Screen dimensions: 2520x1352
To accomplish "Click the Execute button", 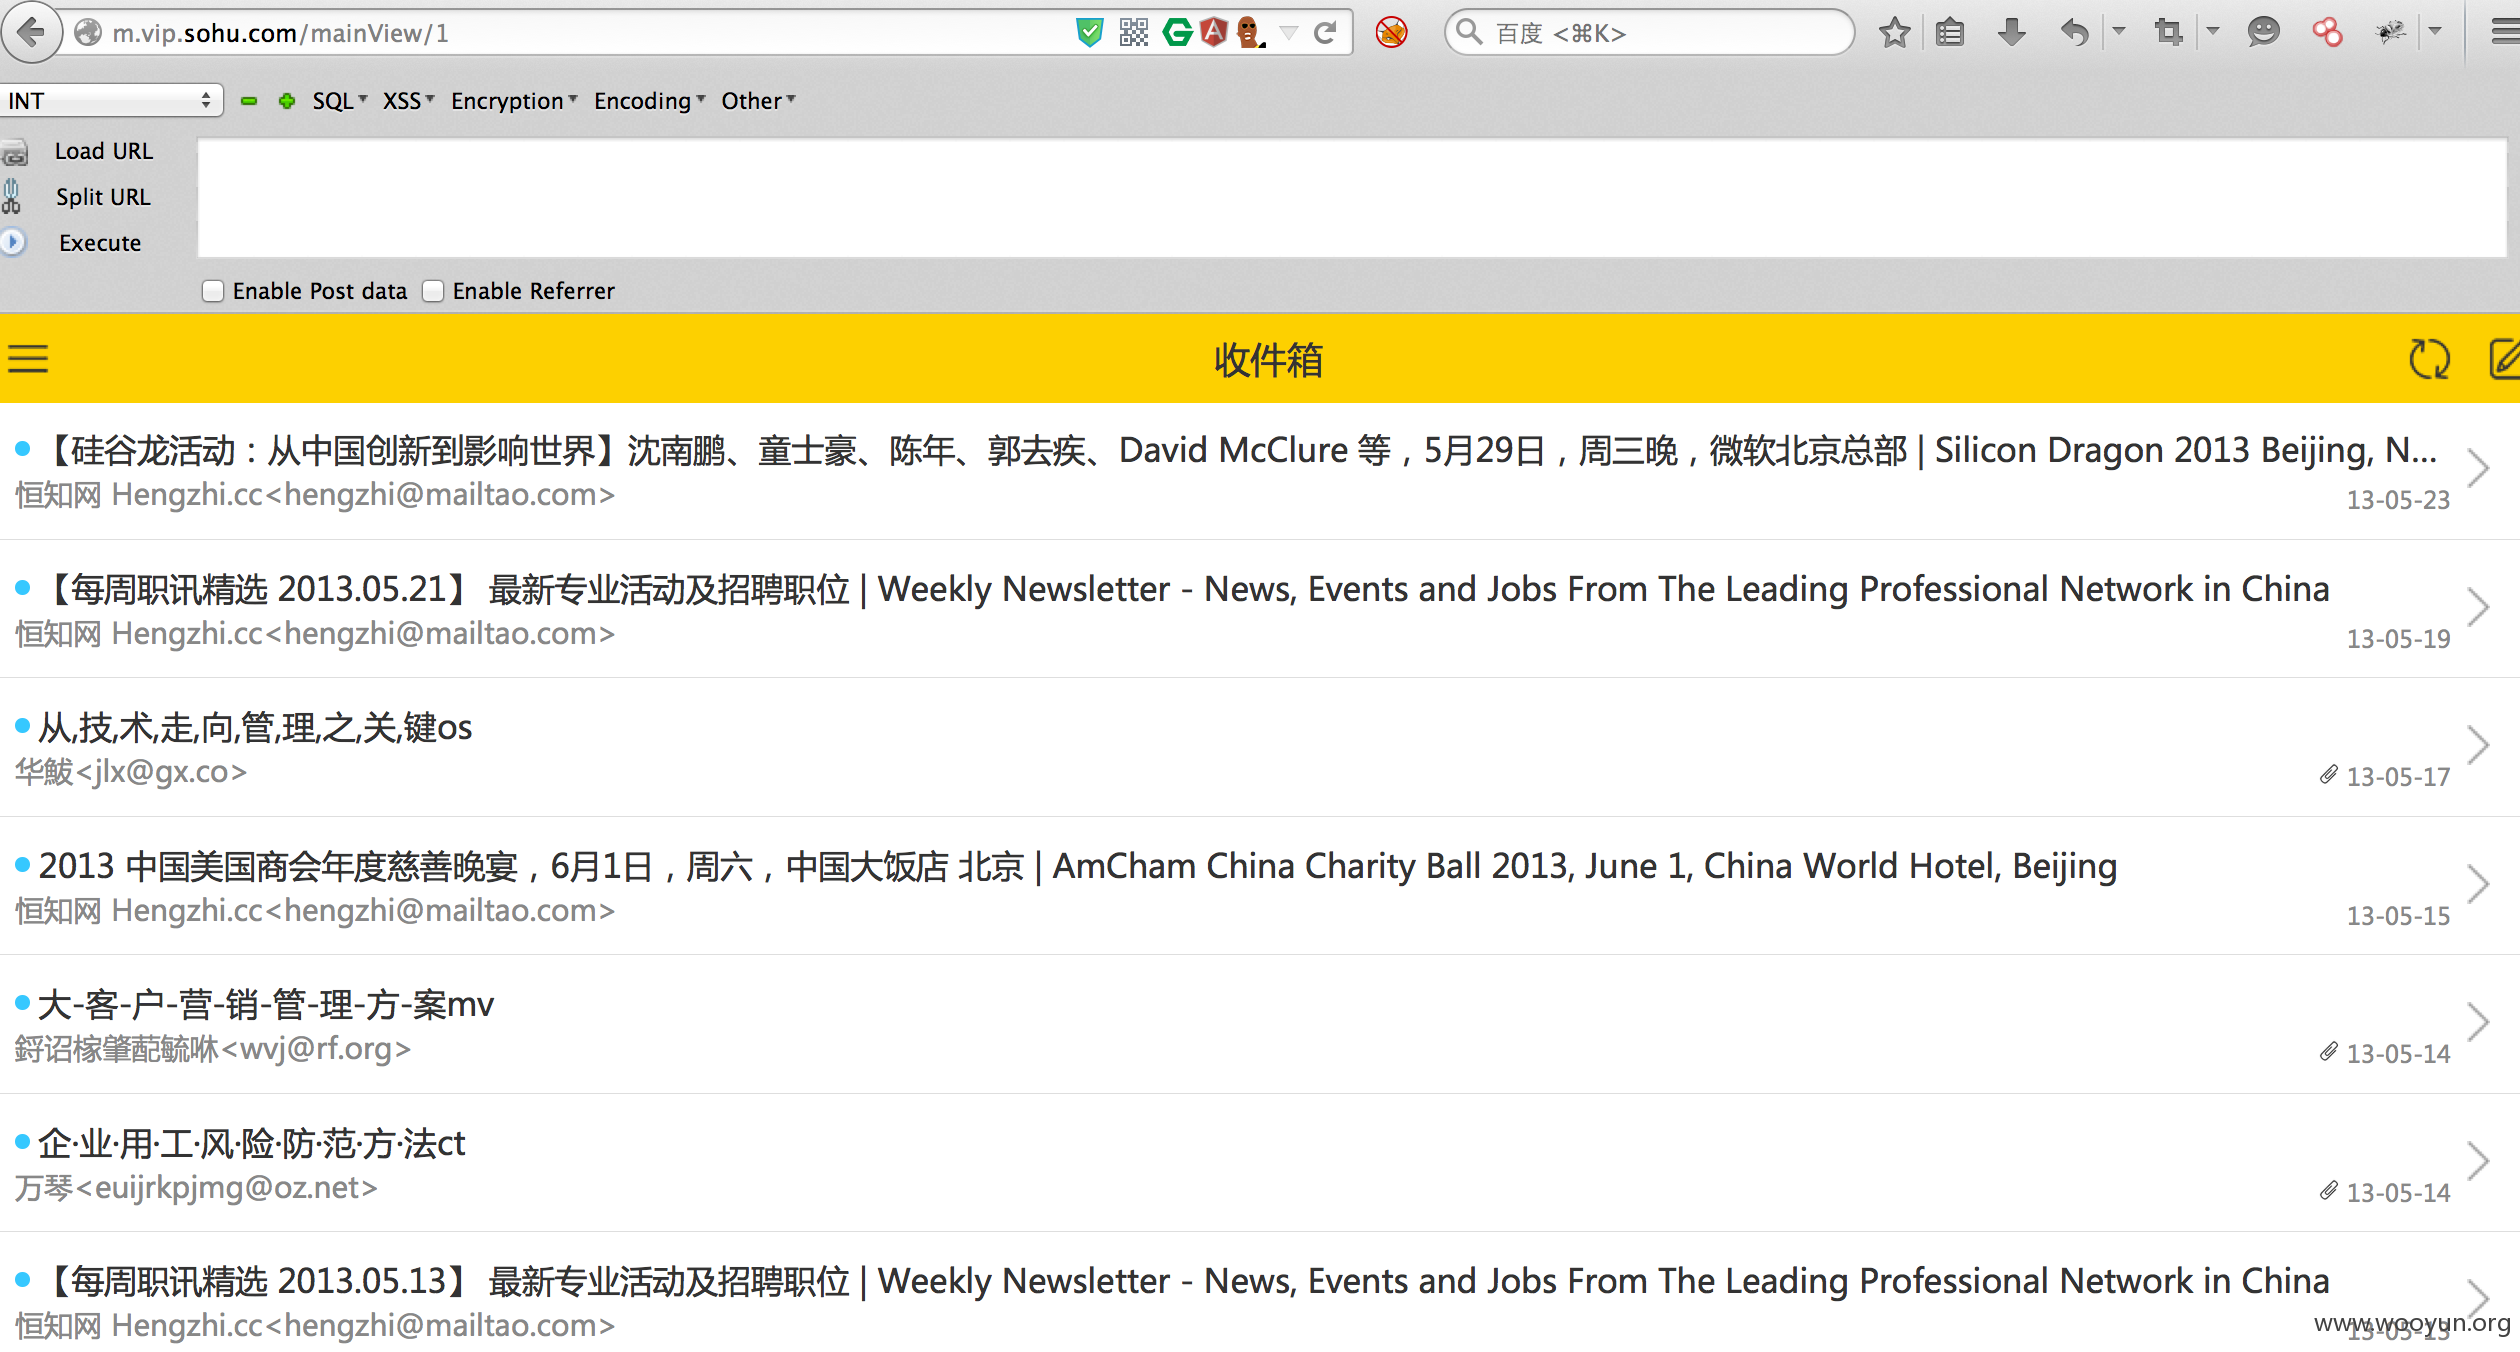I will (100, 243).
